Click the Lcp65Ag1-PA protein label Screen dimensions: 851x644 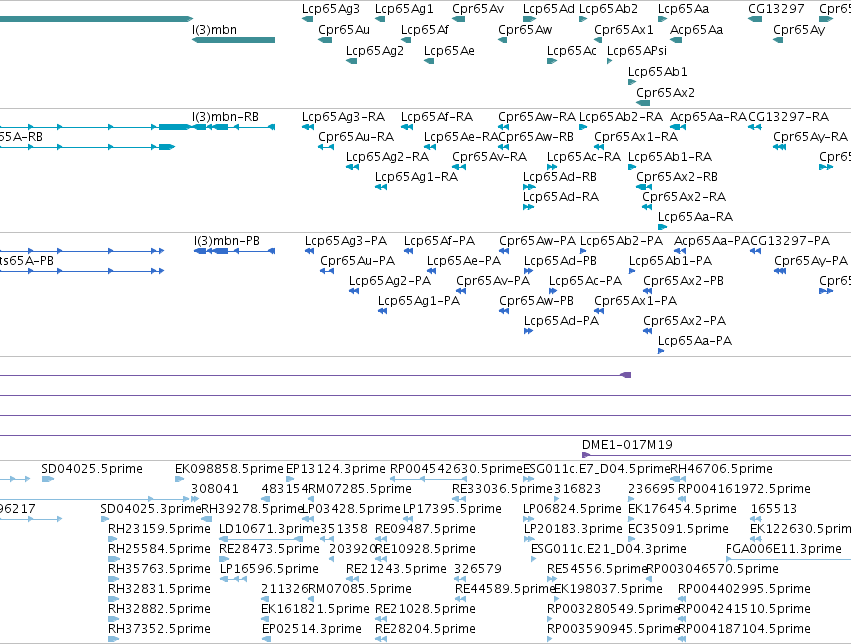point(418,301)
